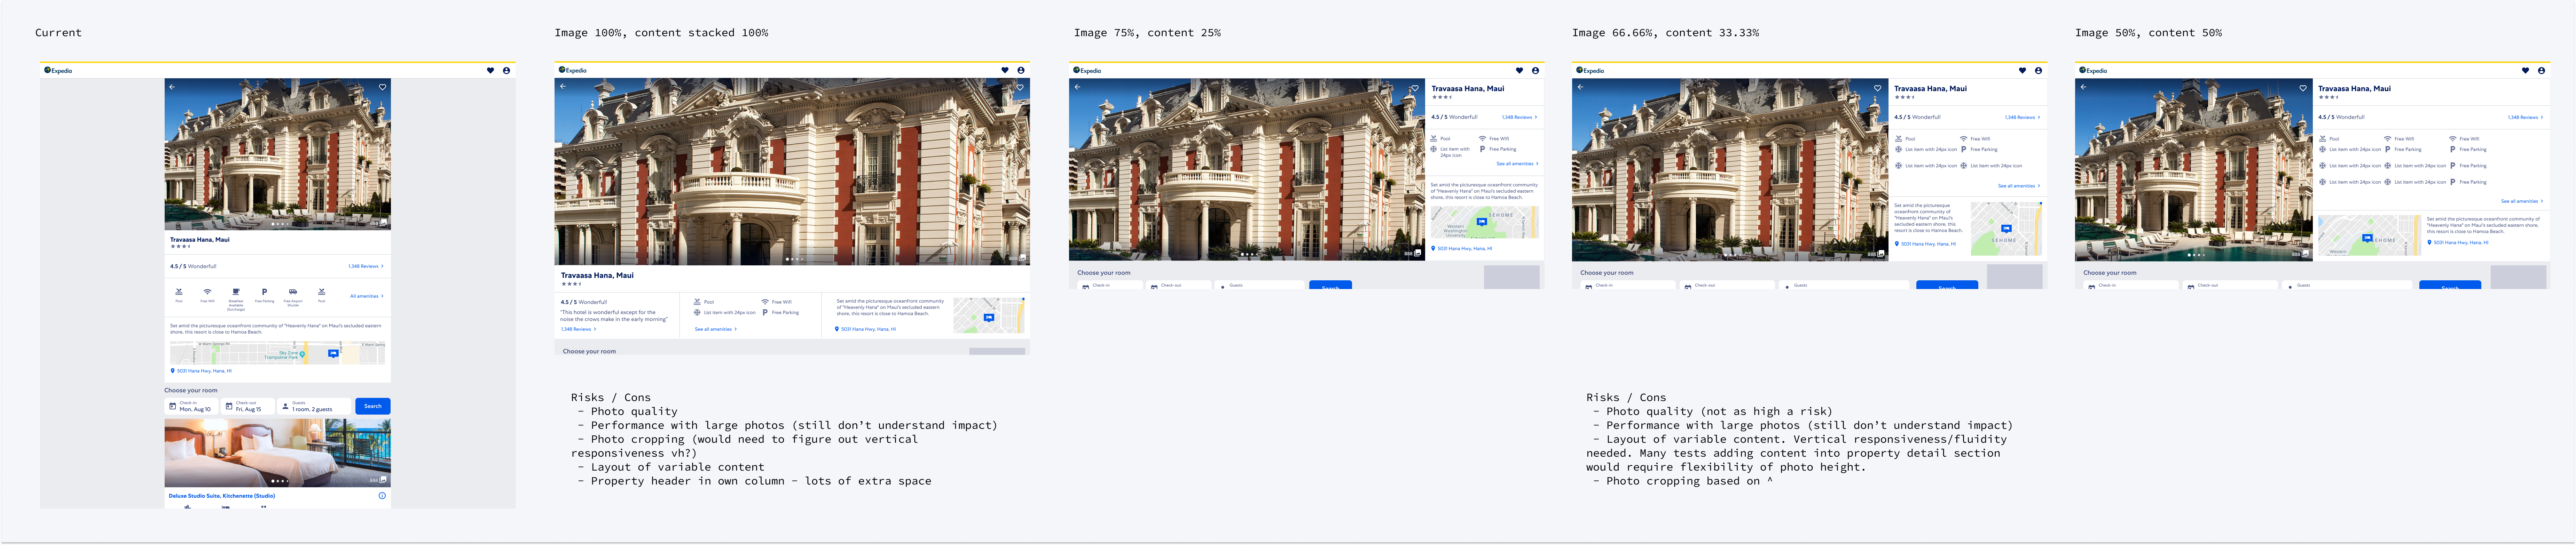The height and width of the screenshot is (545, 2576).
Task: Open the hotel room photo in Current mockup
Action: (278, 452)
